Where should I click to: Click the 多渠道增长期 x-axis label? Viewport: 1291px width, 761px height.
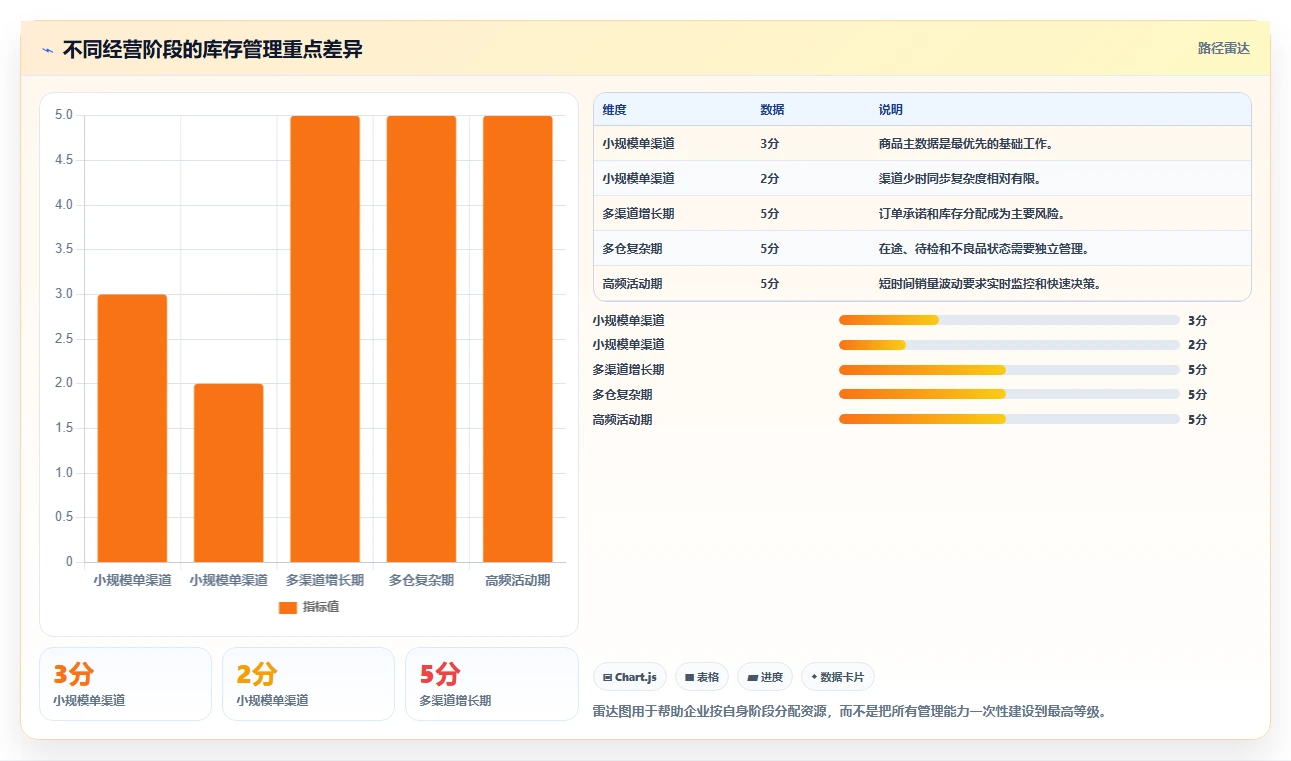tap(325, 580)
